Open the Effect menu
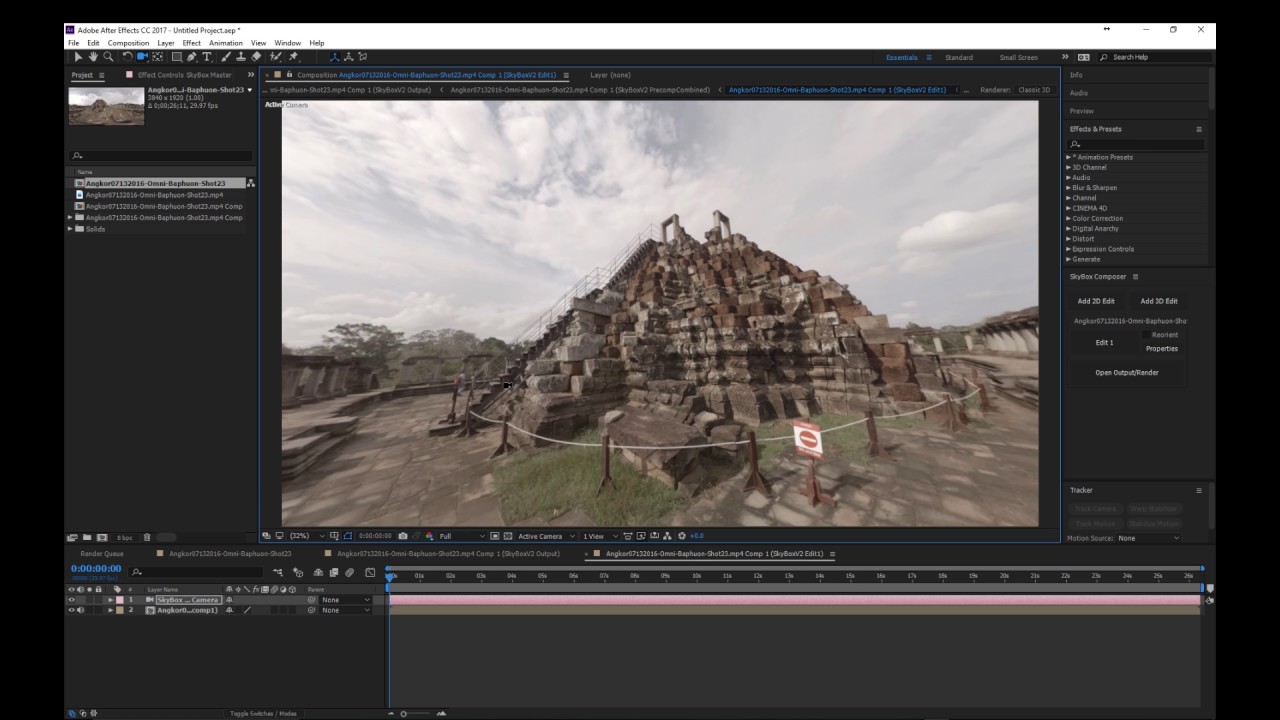 [191, 43]
